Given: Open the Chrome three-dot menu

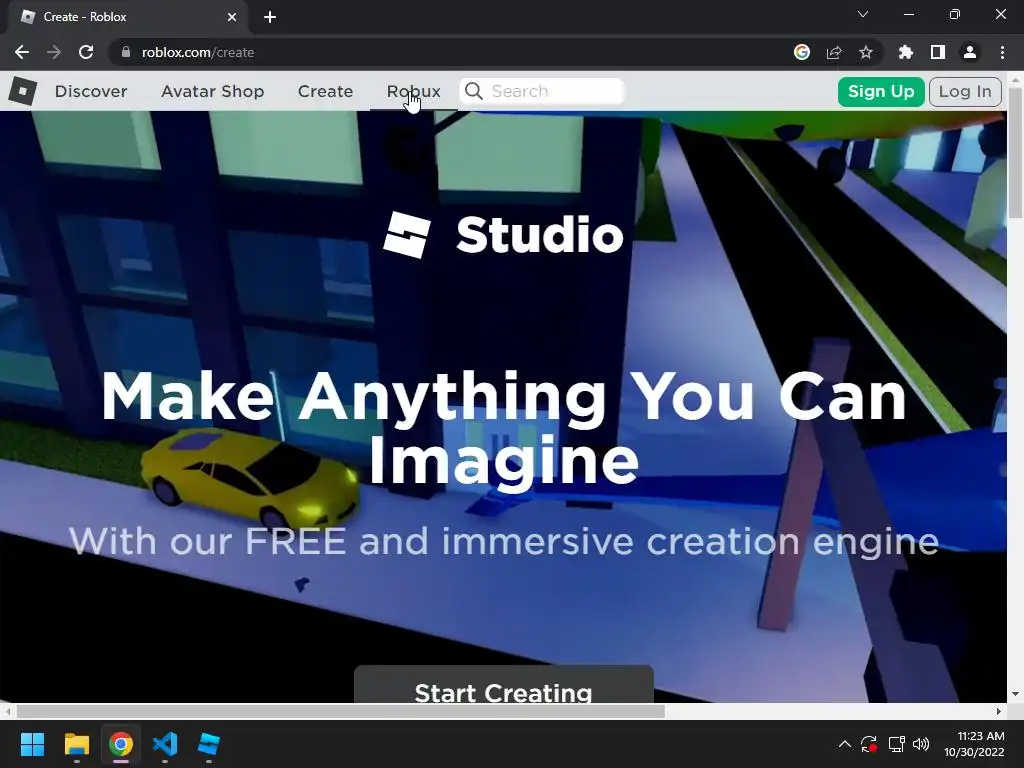Looking at the screenshot, I should [x=1002, y=52].
